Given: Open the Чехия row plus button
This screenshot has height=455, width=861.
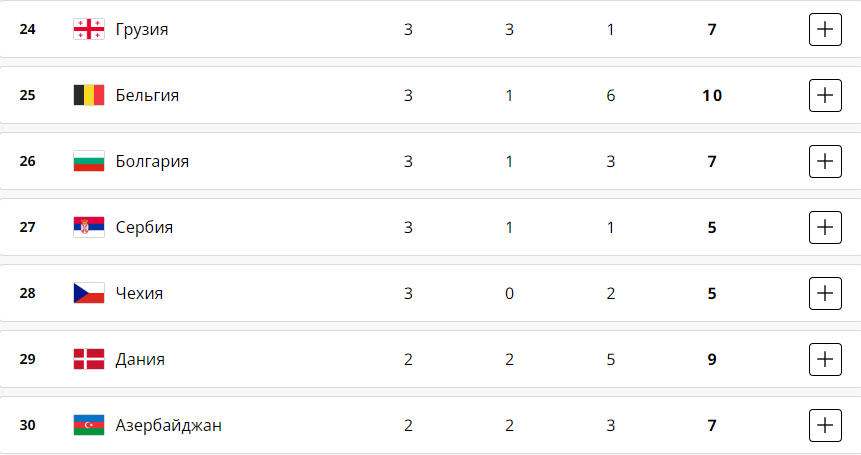Looking at the screenshot, I should click(x=824, y=294).
